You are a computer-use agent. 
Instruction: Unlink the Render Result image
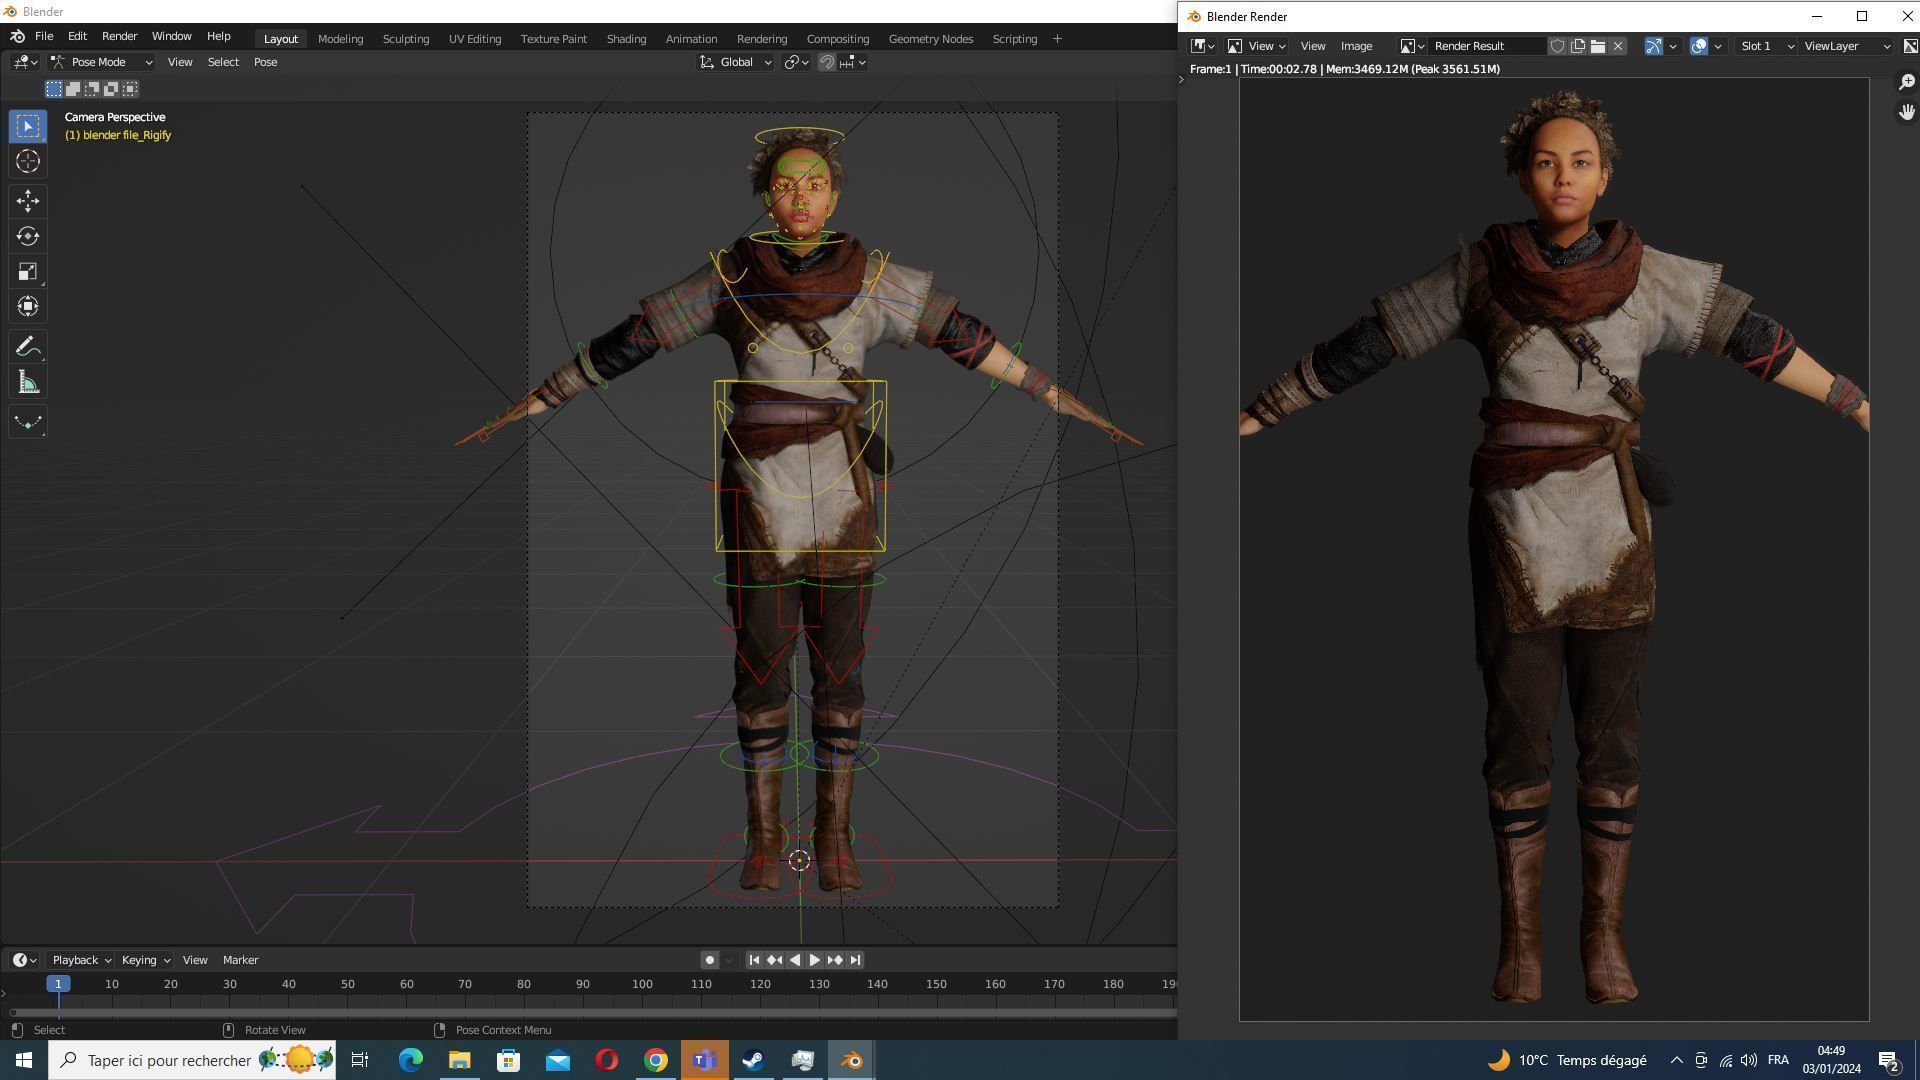[1617, 46]
